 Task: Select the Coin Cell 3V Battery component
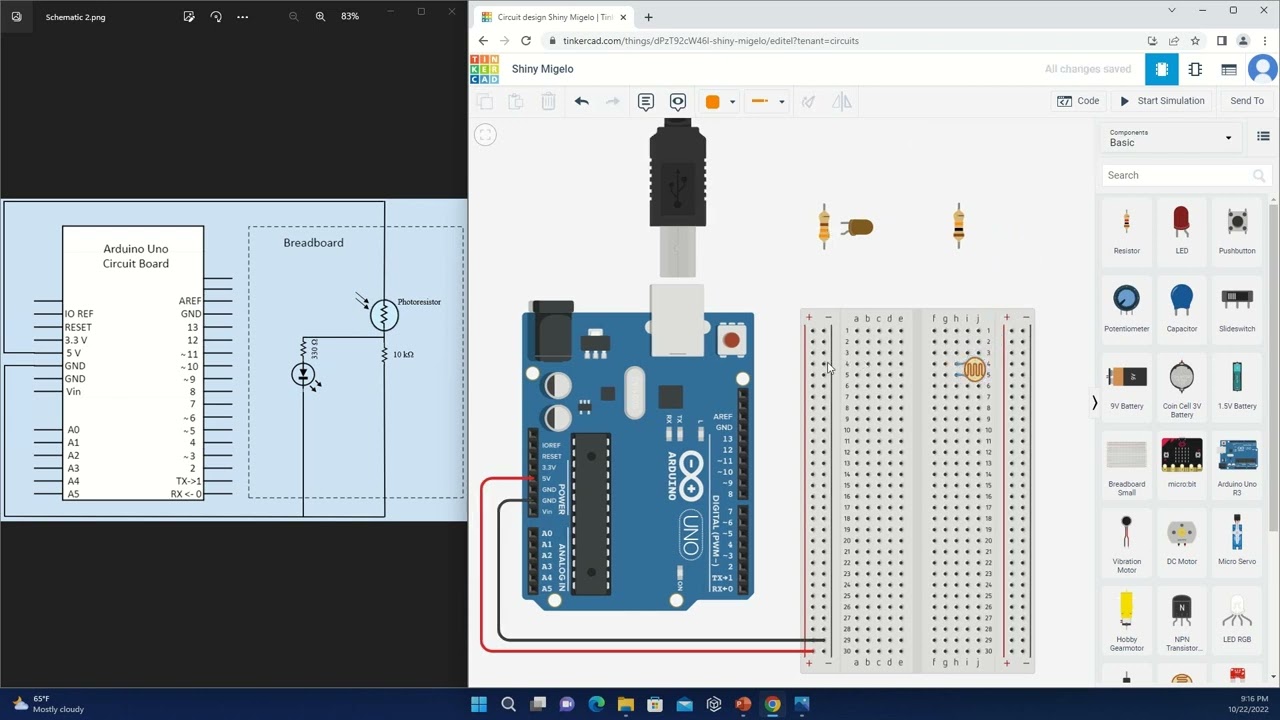tap(1182, 389)
